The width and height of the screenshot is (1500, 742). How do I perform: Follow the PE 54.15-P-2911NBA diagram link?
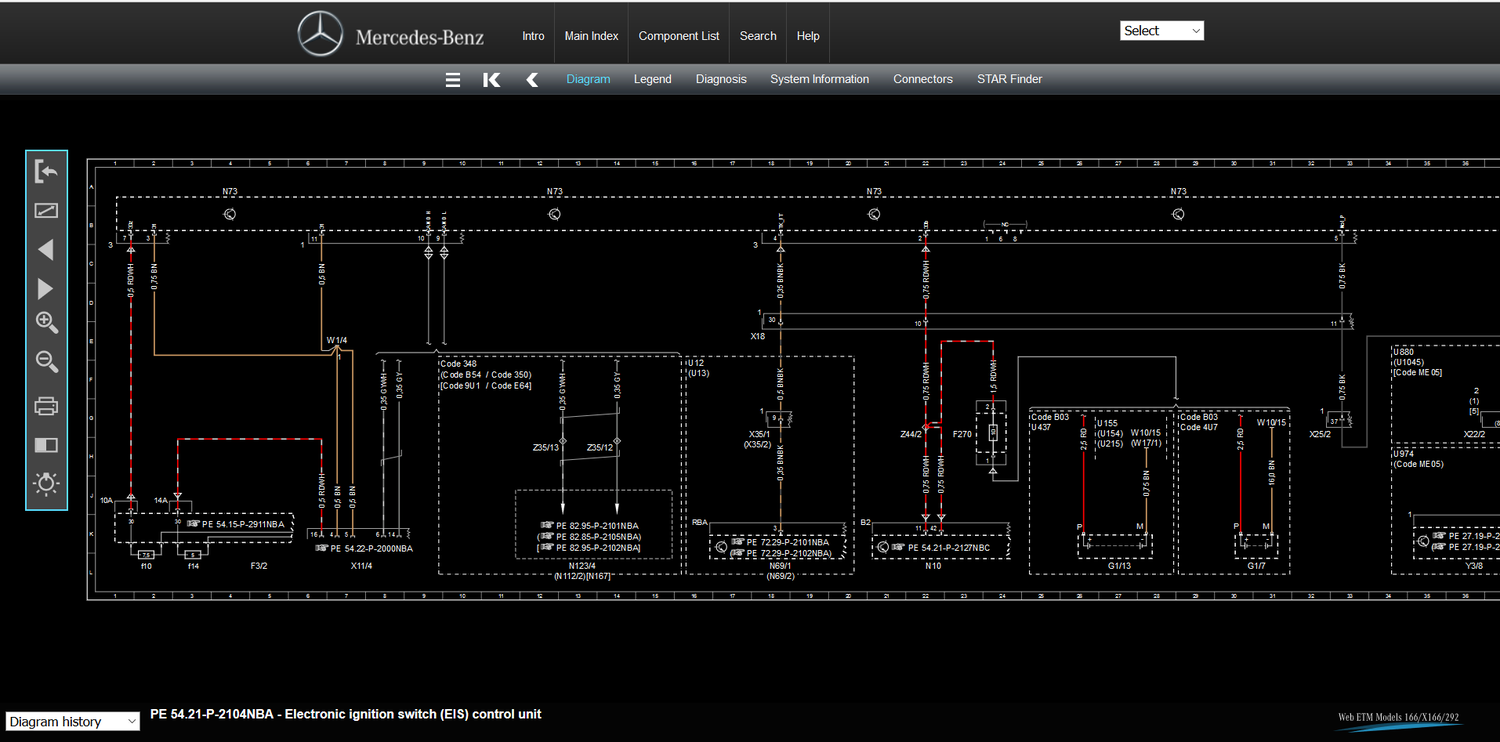(242, 524)
